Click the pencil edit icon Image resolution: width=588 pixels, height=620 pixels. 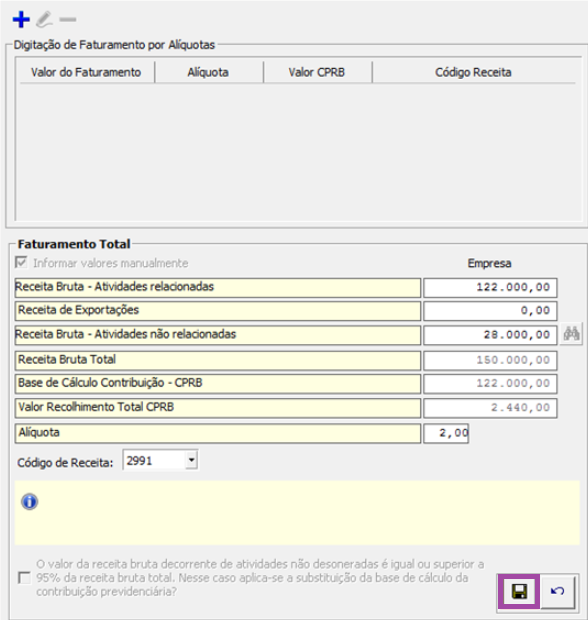pos(44,19)
